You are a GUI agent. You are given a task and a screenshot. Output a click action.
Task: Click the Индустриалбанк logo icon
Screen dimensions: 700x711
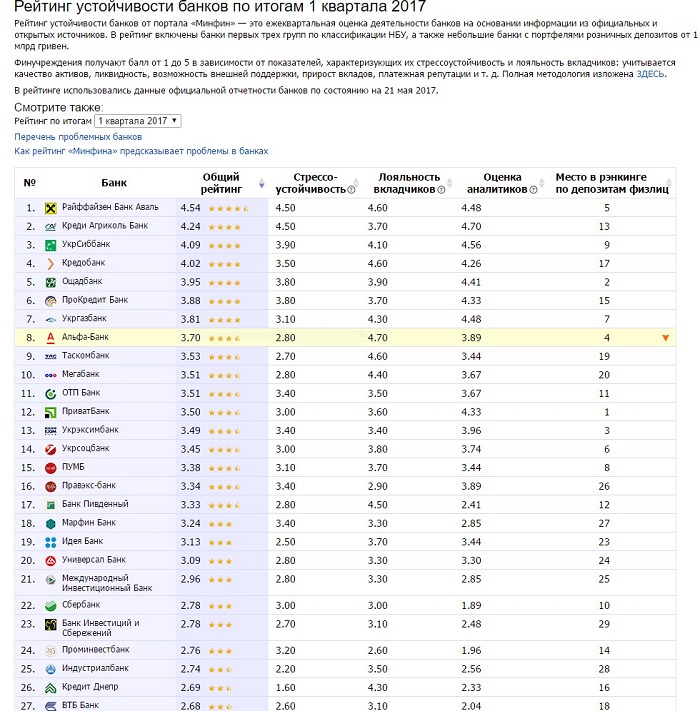[x=50, y=669]
